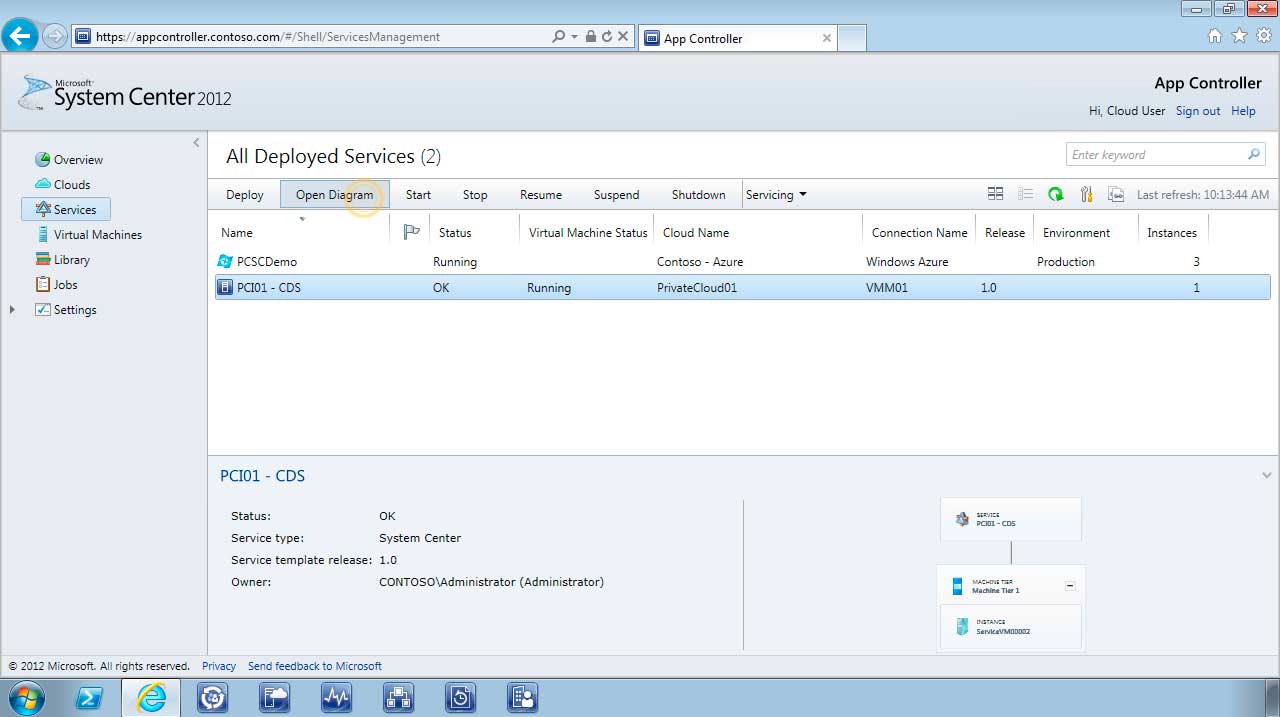Click the address bar padlock icon

[590, 36]
